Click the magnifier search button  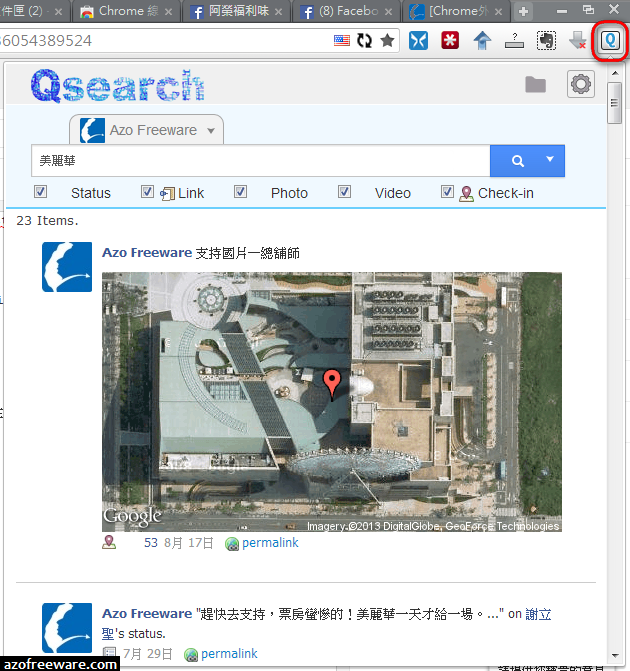[518, 161]
